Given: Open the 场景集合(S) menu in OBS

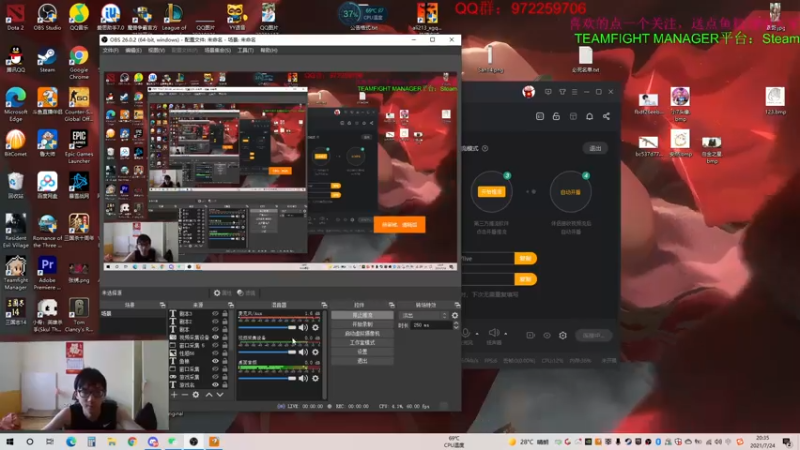Looking at the screenshot, I should (217, 51).
